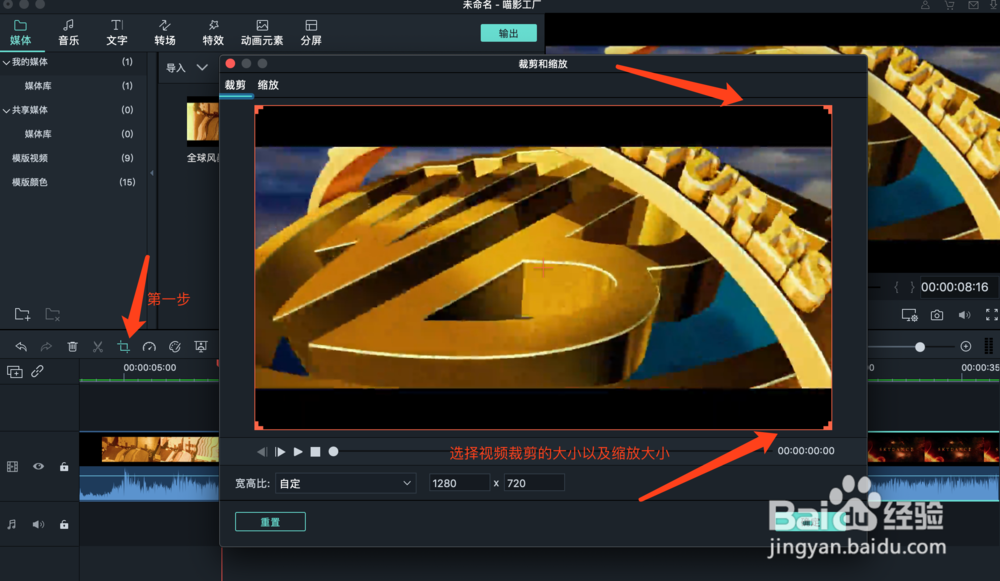Viewport: 1000px width, 581px height.
Task: Select 模版视频 in the sidebar
Action: pos(30,158)
